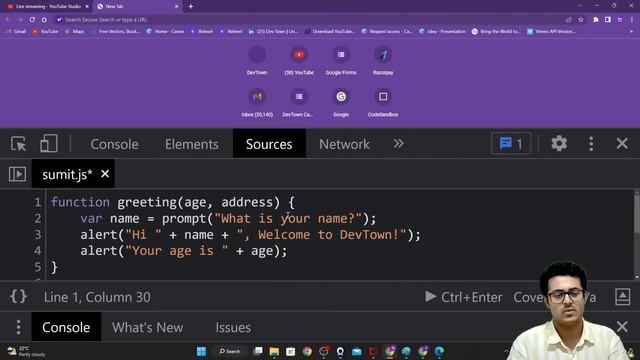Open the Gmail bookmark
The image size is (640, 360).
(x=17, y=31)
